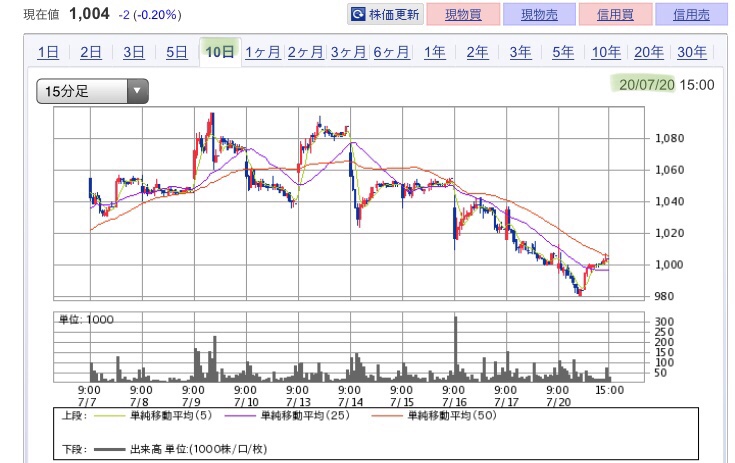
Task: Switch the chart to the 2日 range
Action: tap(90, 52)
